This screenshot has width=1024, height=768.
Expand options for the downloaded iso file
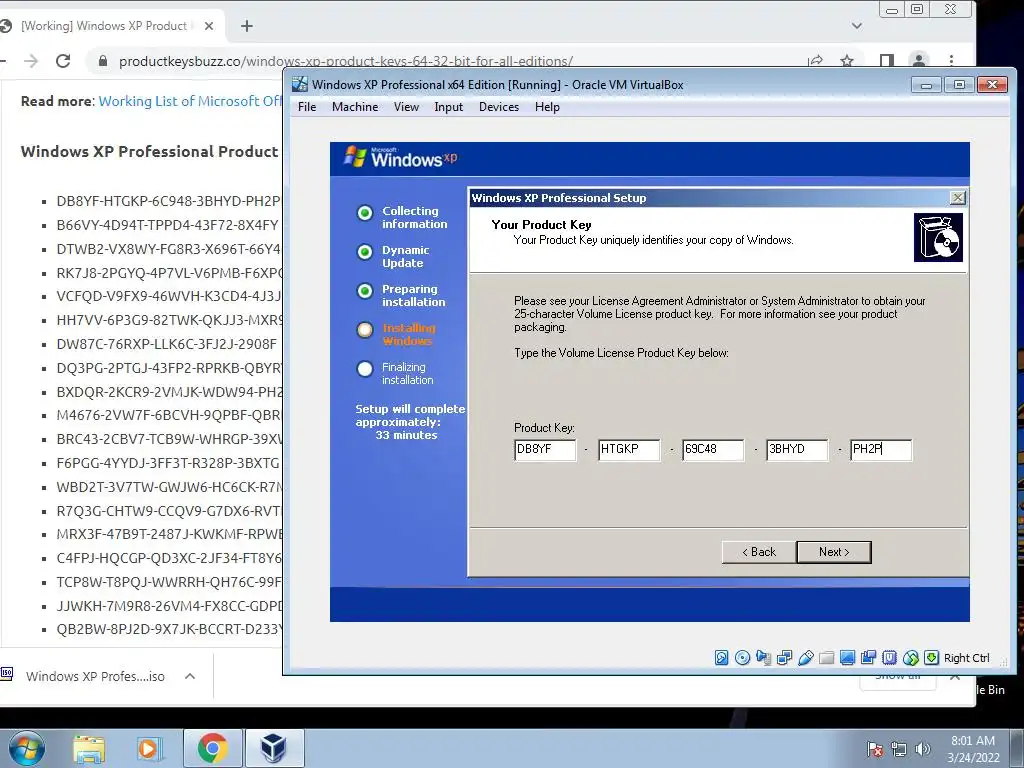coord(190,677)
